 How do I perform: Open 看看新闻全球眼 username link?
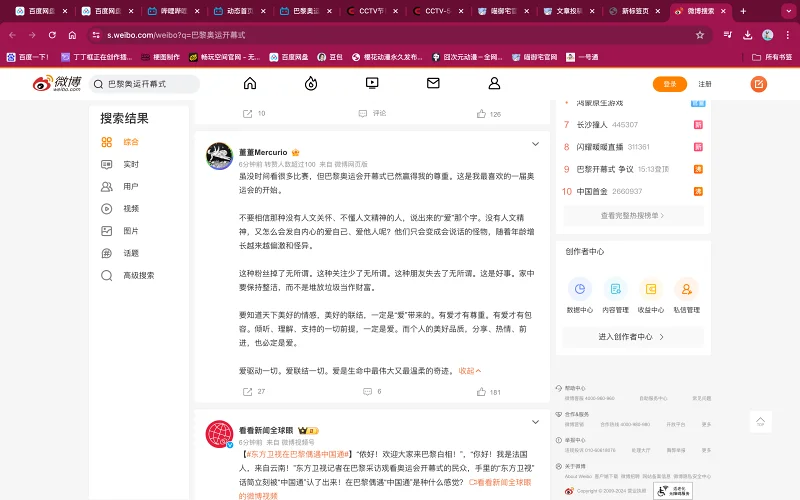pos(266,430)
